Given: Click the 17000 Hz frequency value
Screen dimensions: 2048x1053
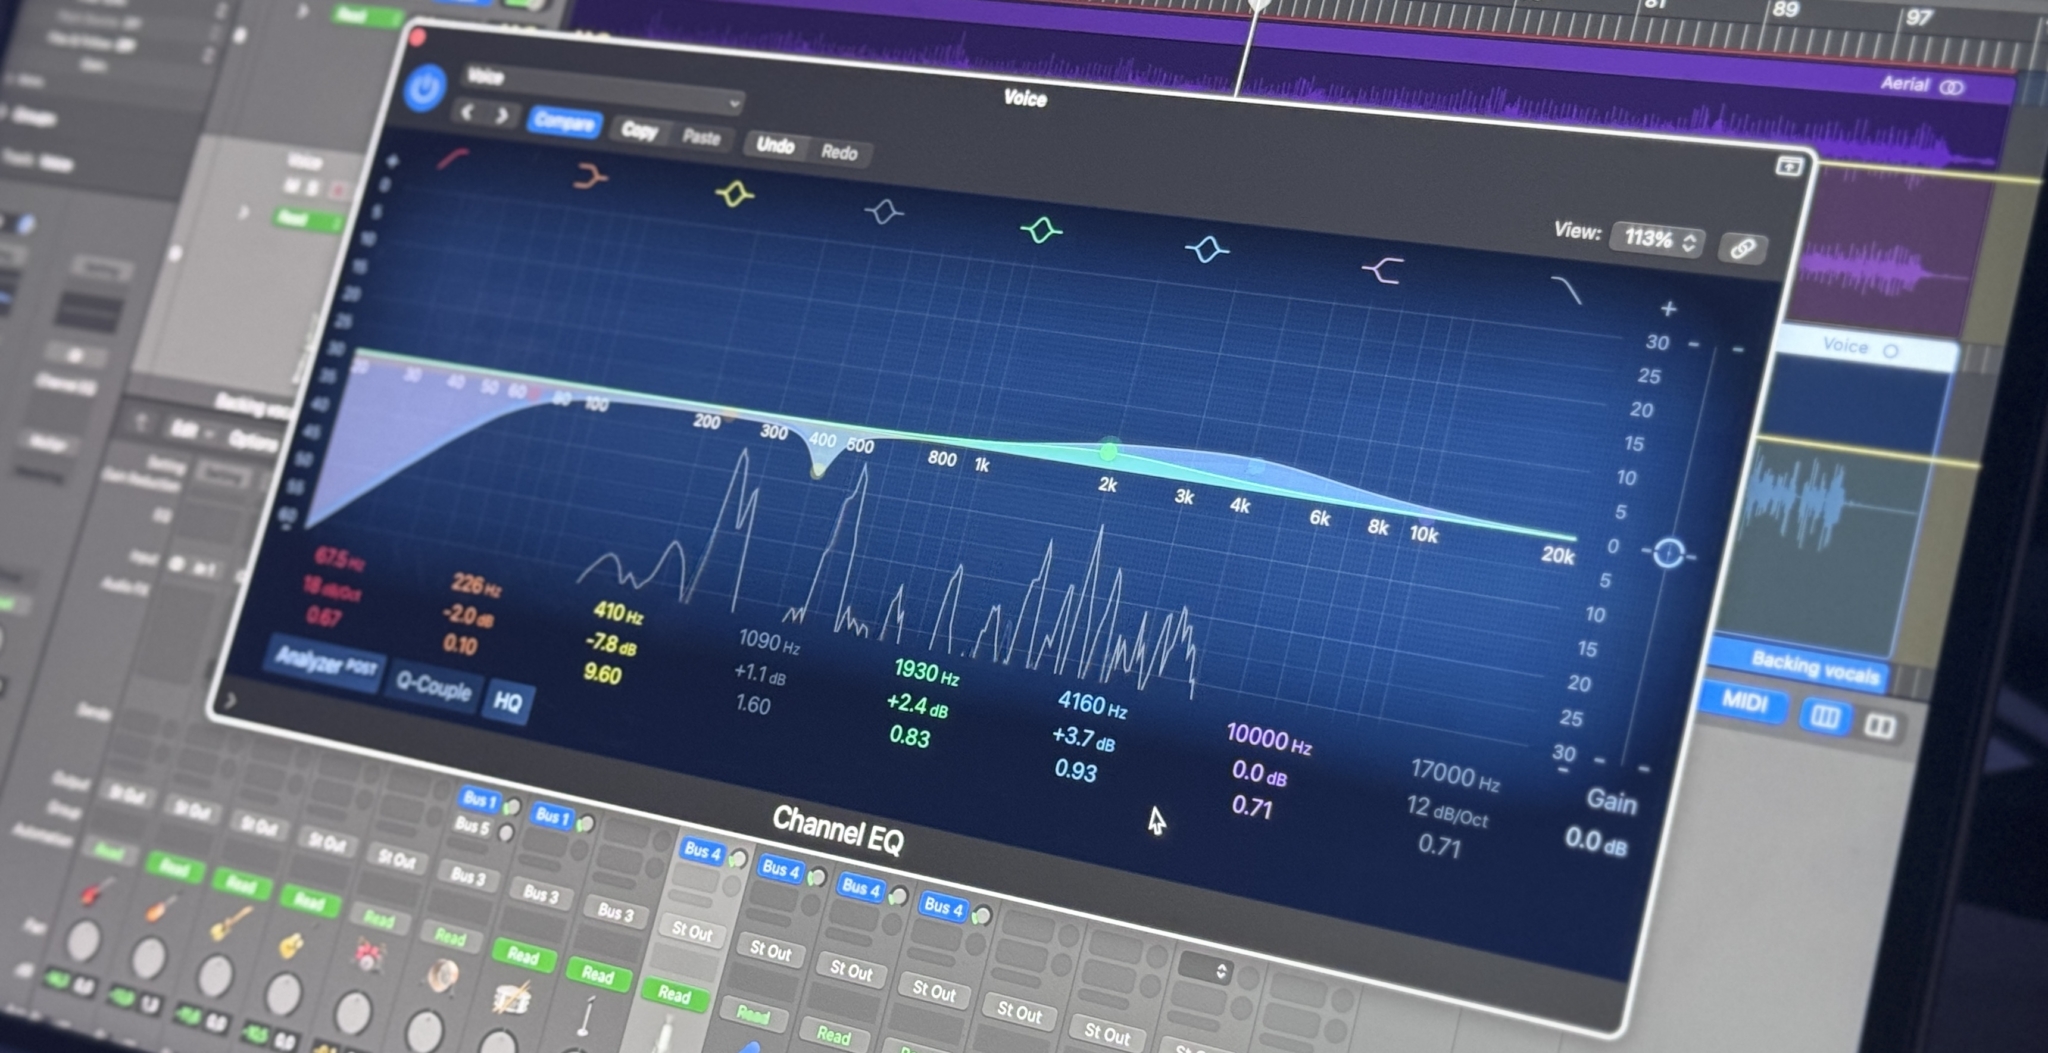Looking at the screenshot, I should [1455, 773].
